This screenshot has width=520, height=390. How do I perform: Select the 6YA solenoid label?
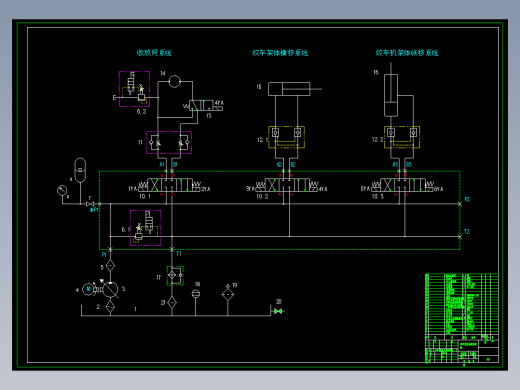(x=438, y=189)
